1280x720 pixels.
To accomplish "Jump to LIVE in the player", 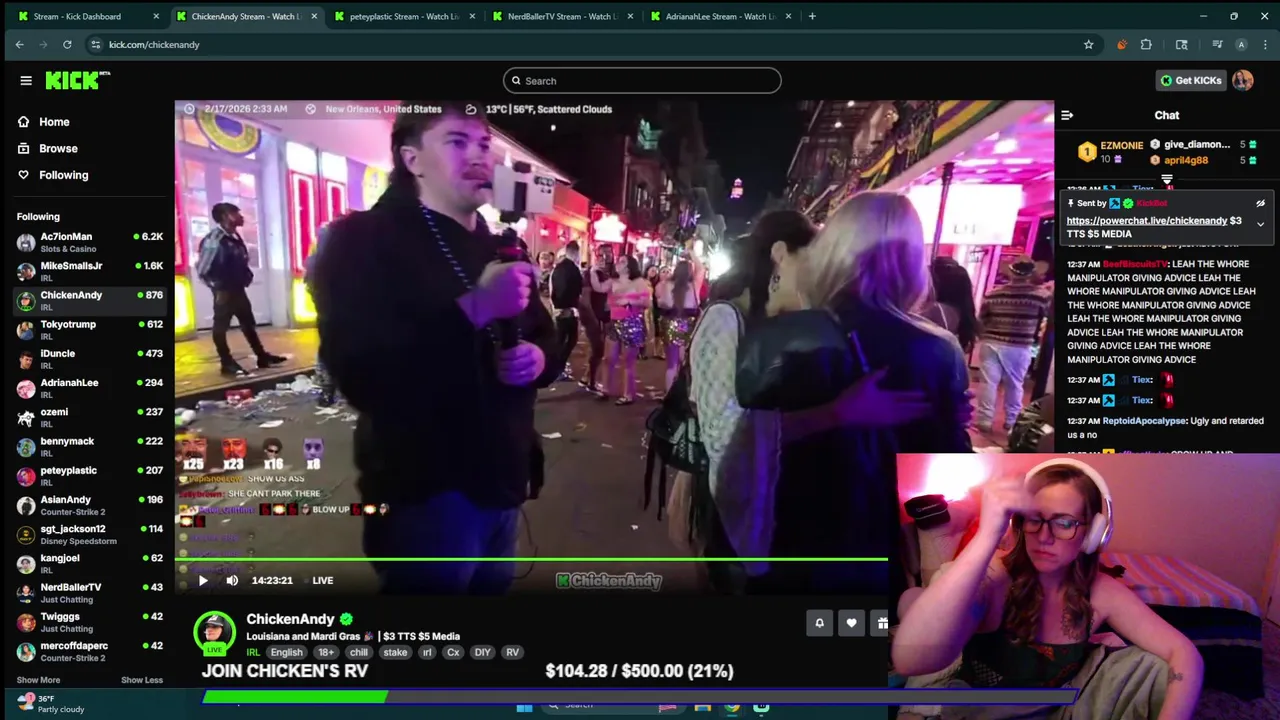I will [322, 580].
